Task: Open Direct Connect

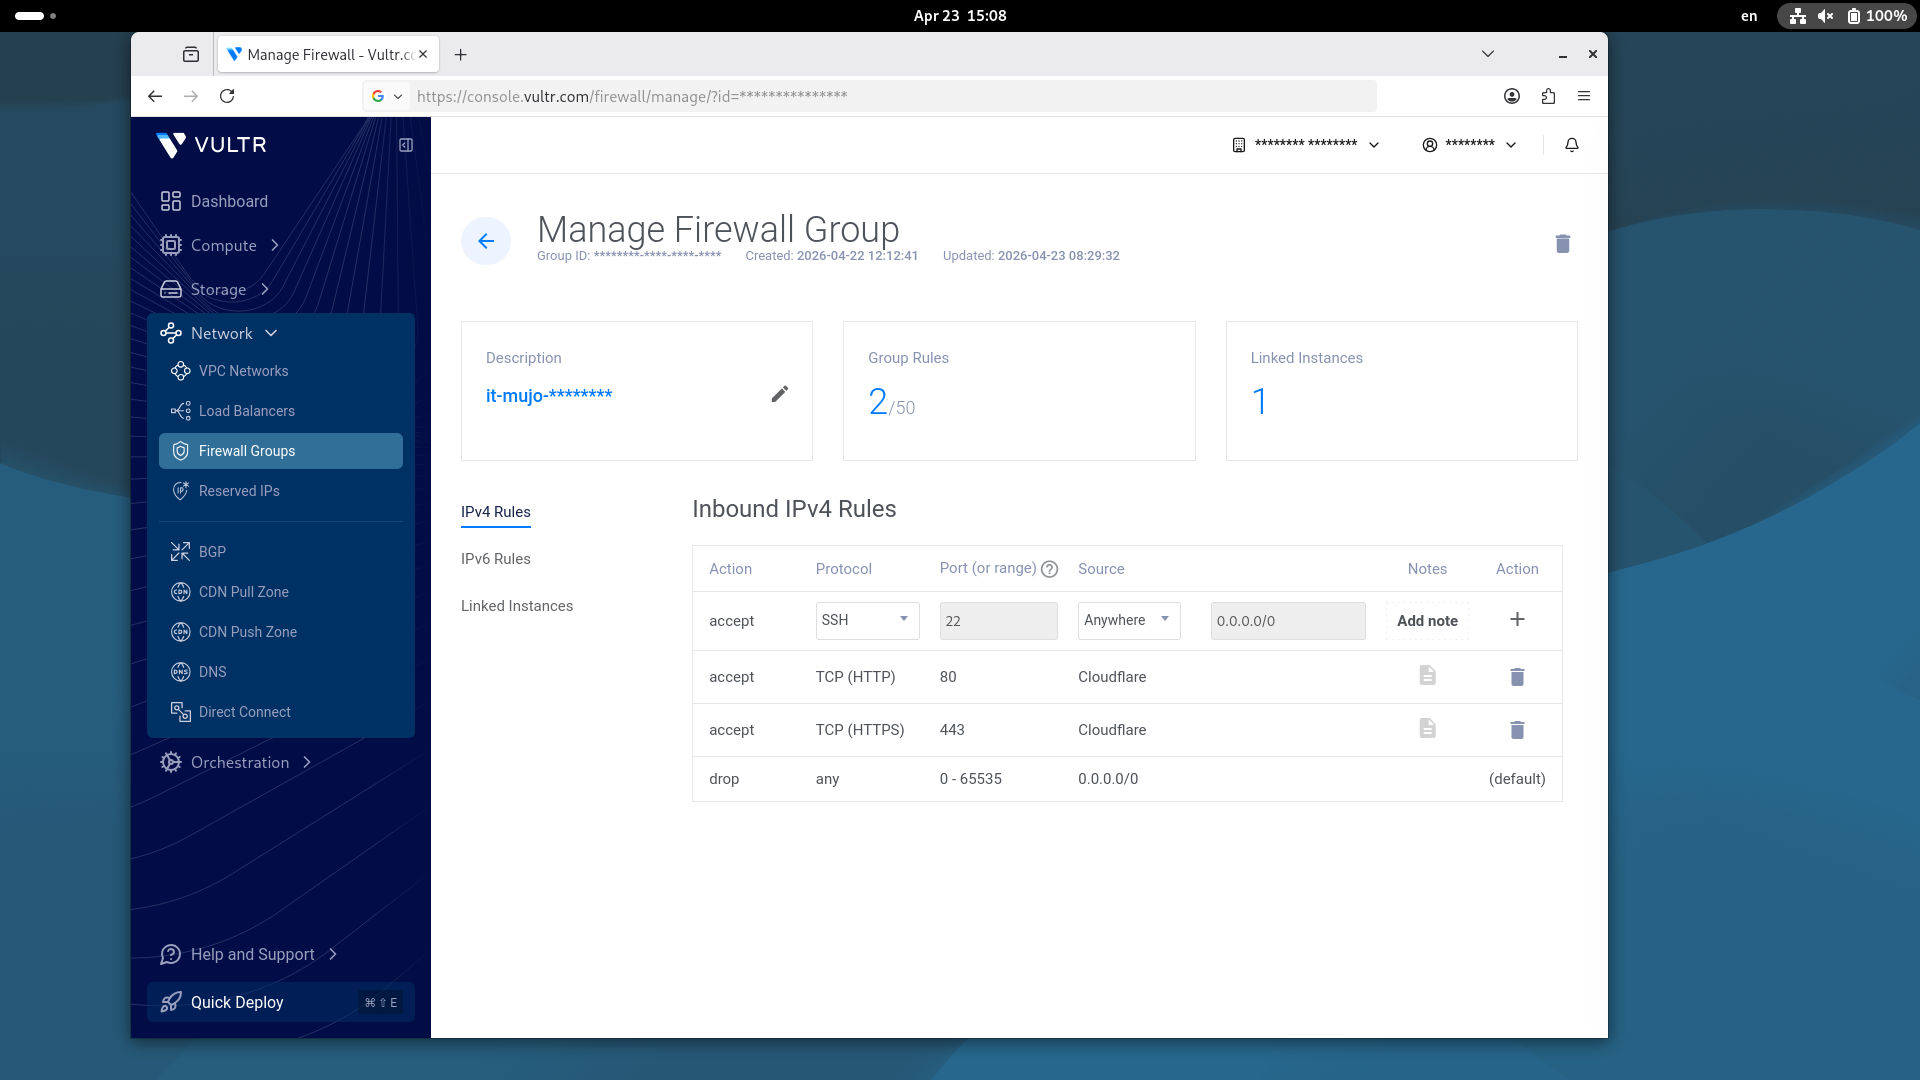Action: [230, 712]
